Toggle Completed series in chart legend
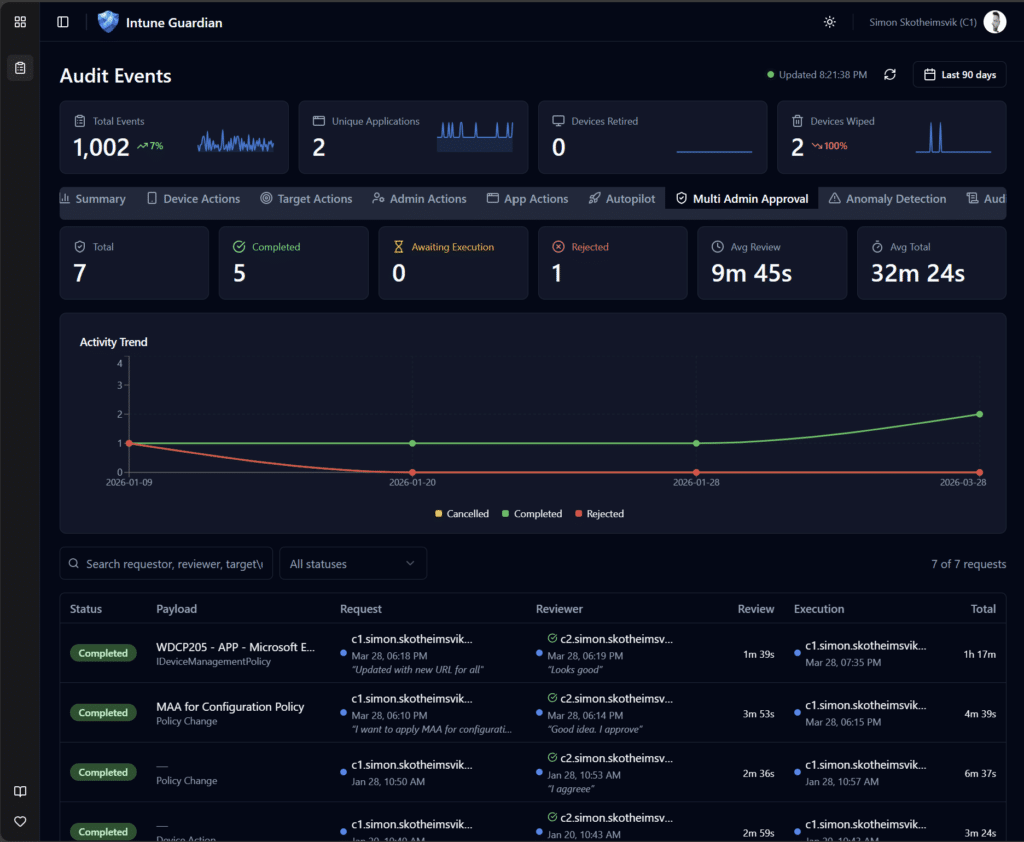Screen dimensions: 1024x842 point(531,514)
